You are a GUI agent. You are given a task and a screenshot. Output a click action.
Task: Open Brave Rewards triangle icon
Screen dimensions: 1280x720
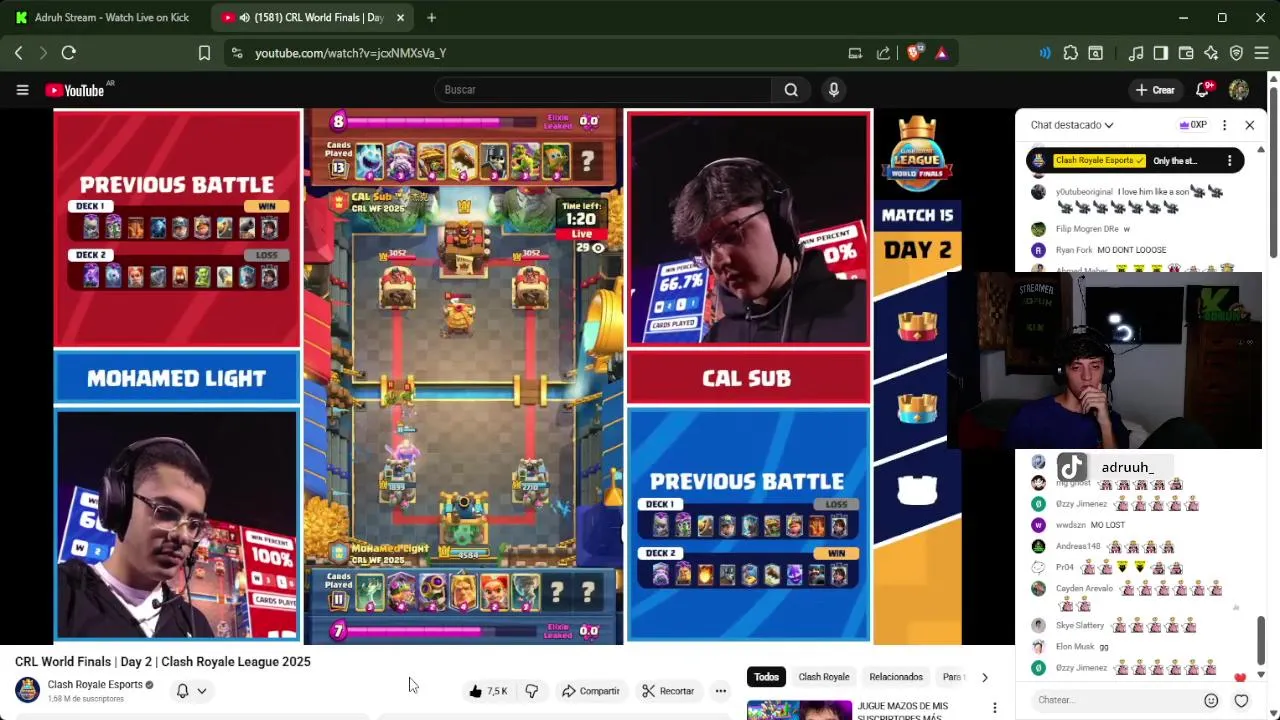[x=941, y=53]
